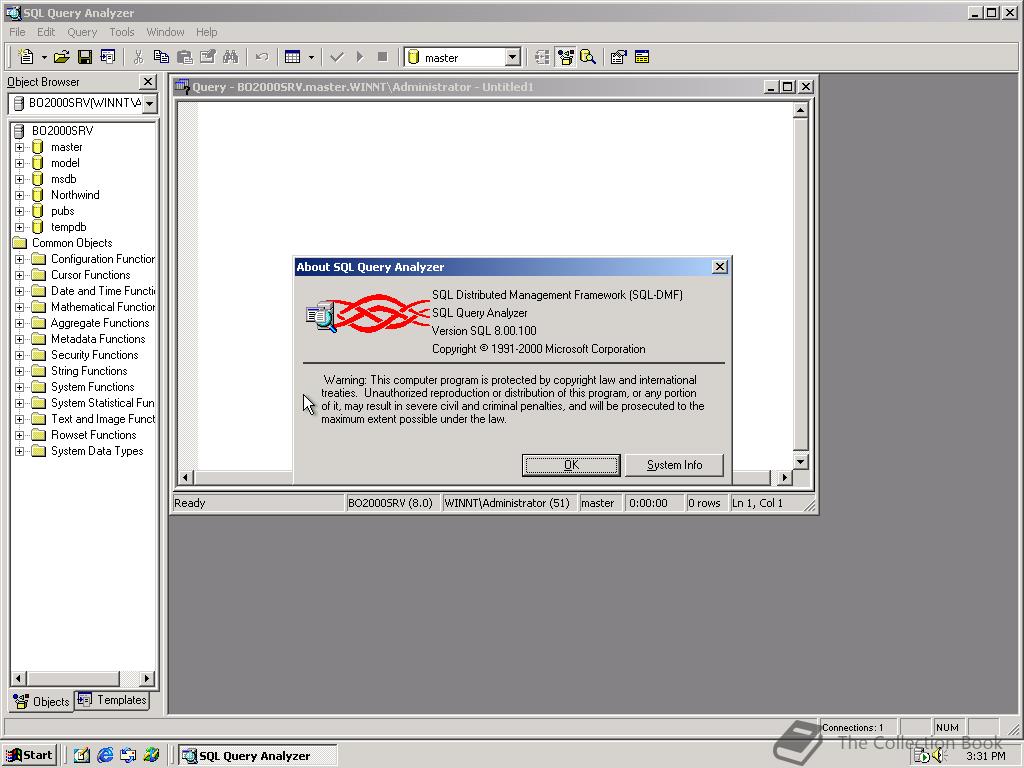Screen dimensions: 1024x768
Task: Click the Object Search magnifier icon
Action: point(588,57)
